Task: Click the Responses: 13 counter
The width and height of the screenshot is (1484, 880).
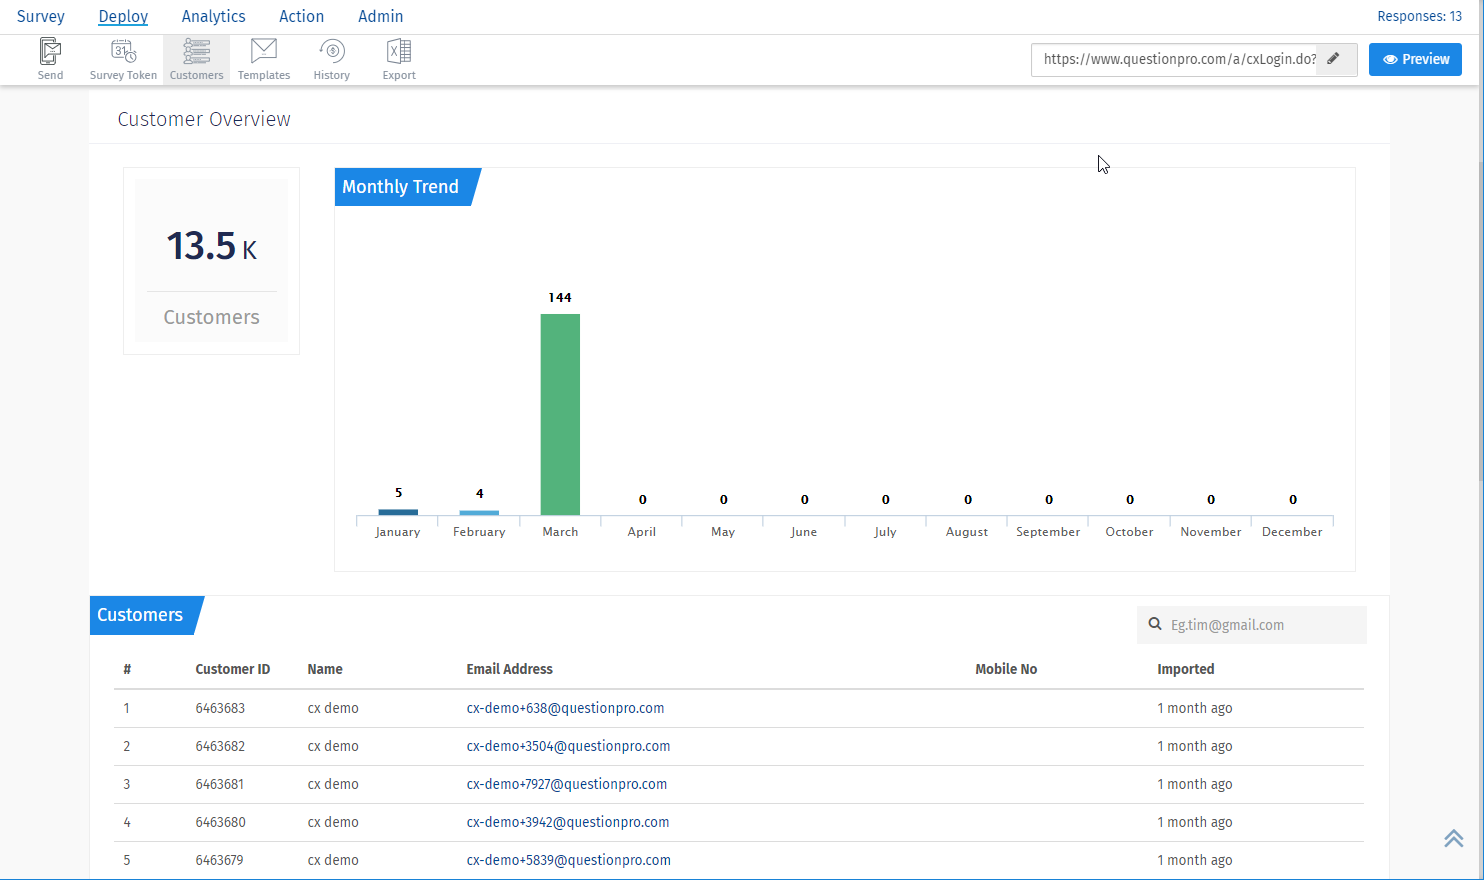Action: [1419, 16]
